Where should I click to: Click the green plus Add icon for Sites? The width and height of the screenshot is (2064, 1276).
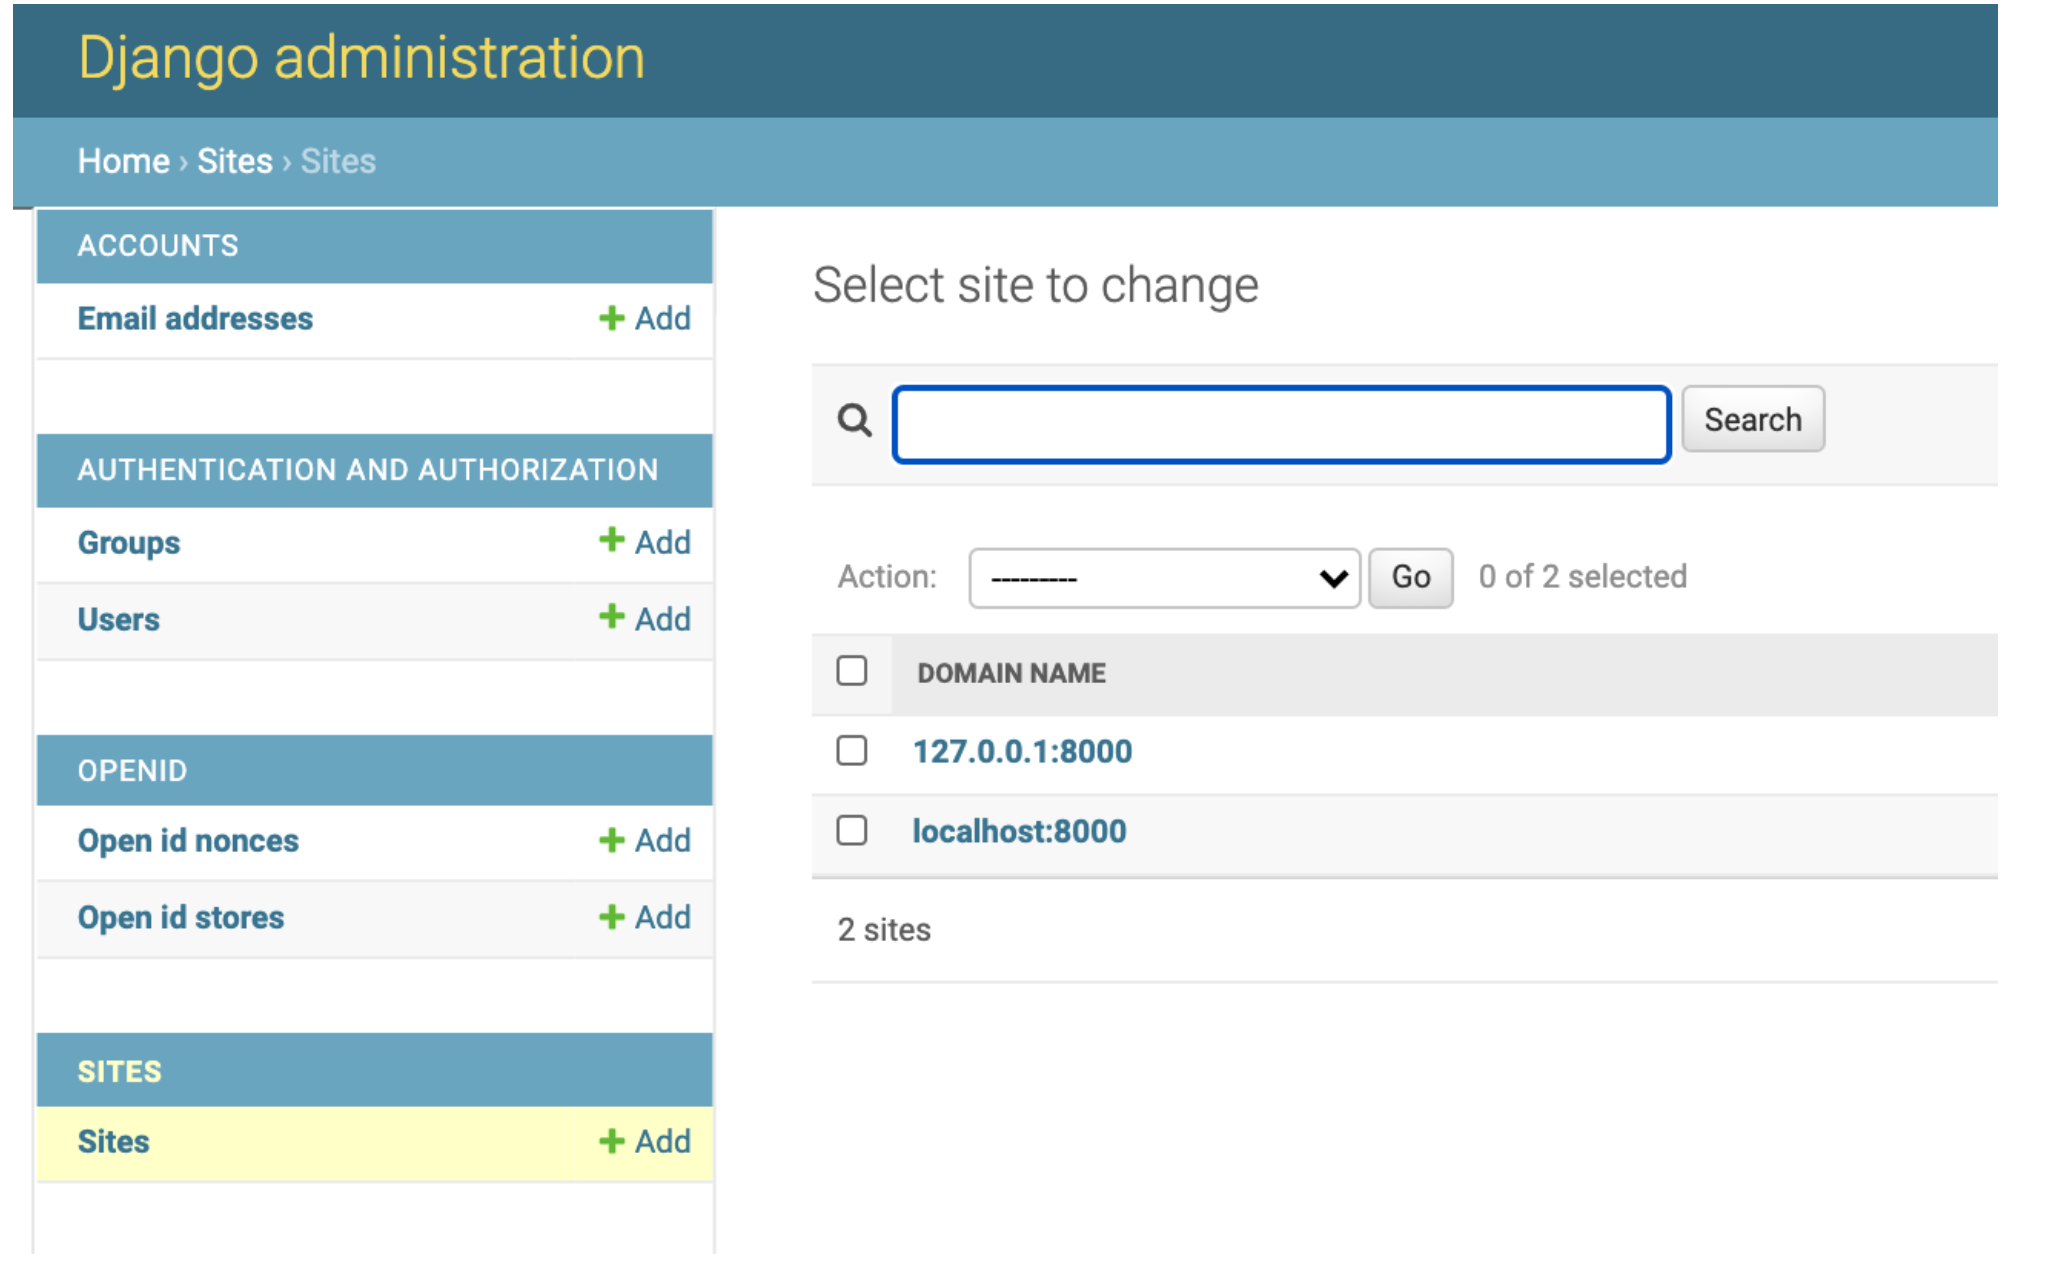pos(611,1141)
